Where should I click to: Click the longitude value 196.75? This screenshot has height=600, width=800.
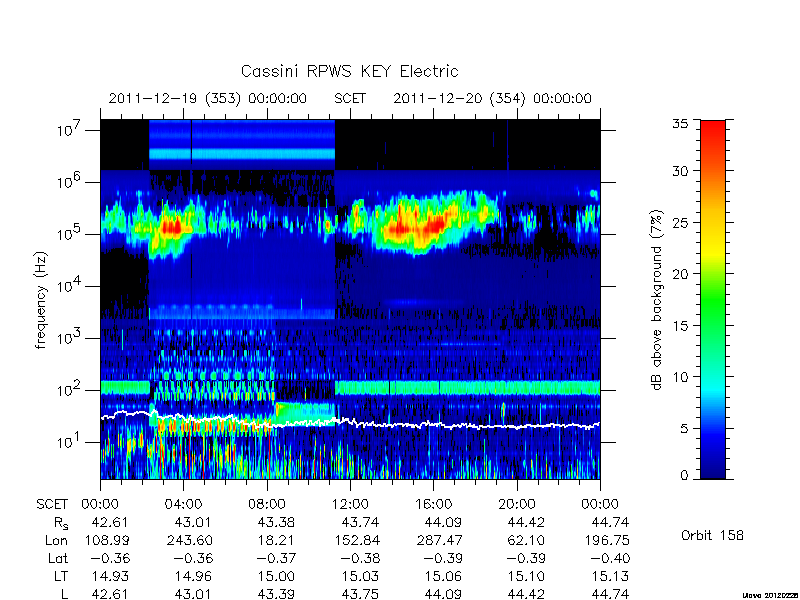[607, 540]
